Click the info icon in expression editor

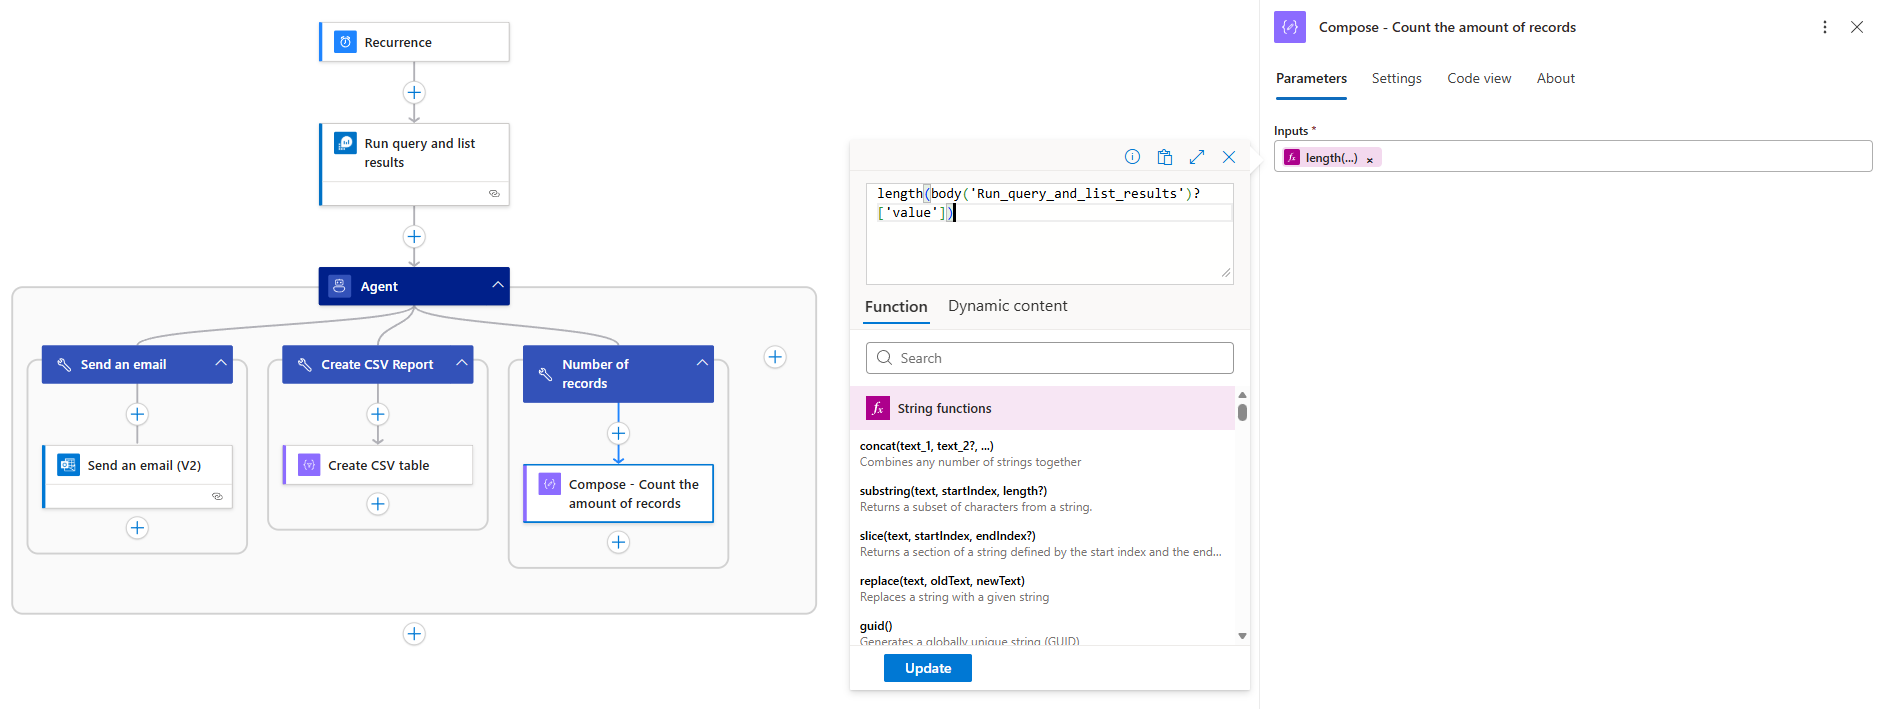tap(1132, 157)
